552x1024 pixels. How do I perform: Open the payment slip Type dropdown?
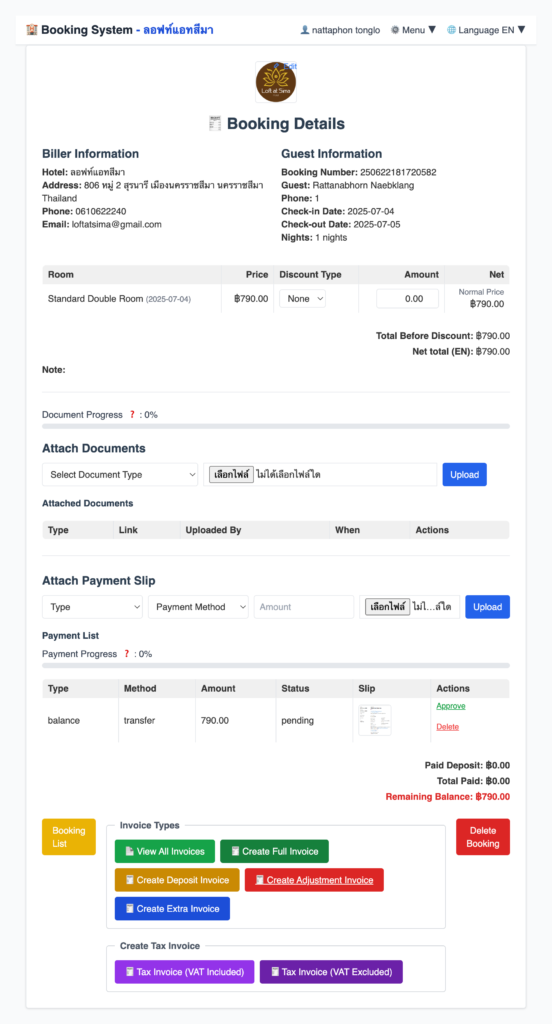[x=93, y=607]
